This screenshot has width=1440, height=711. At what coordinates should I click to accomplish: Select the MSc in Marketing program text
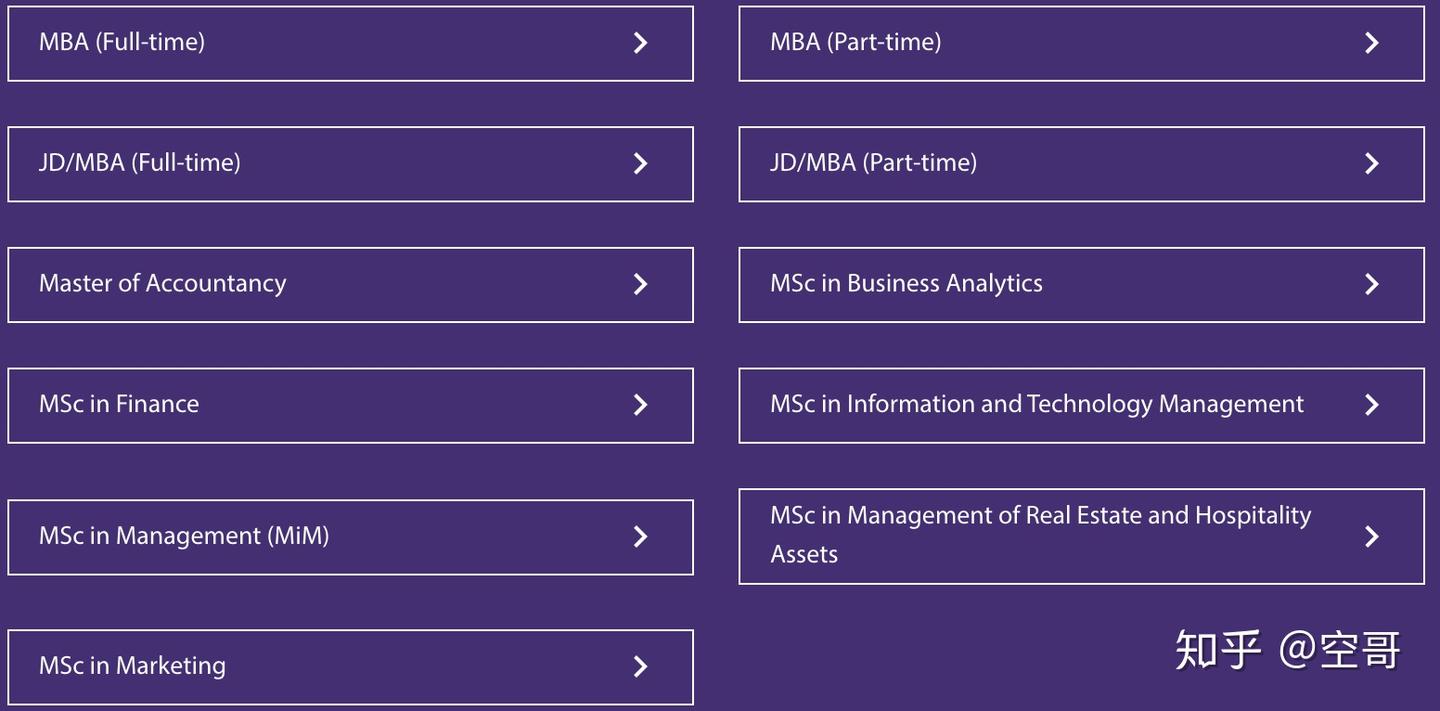[132, 666]
